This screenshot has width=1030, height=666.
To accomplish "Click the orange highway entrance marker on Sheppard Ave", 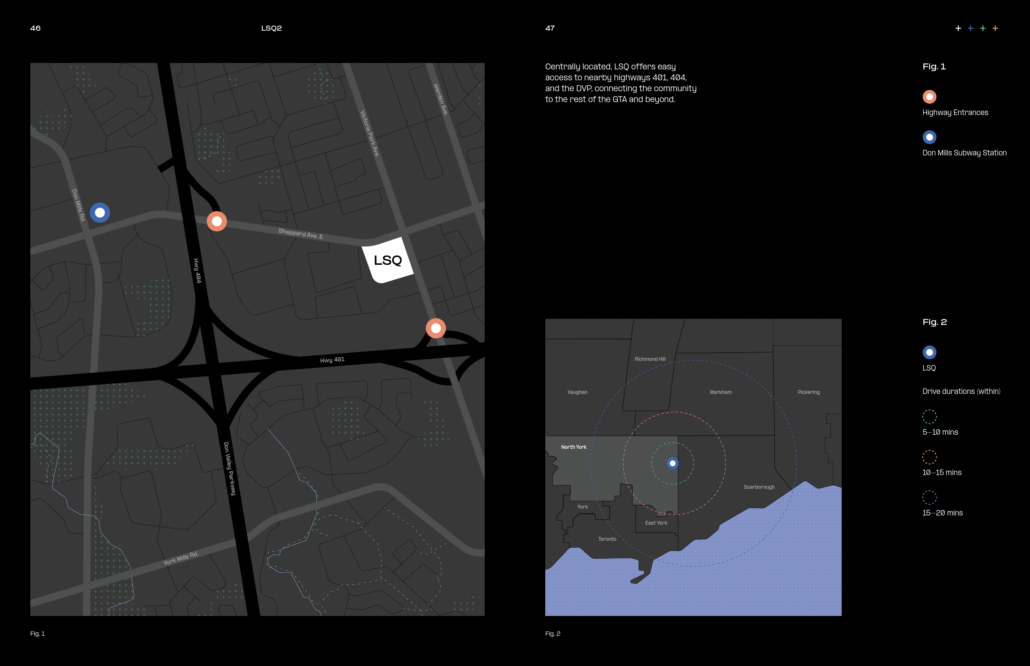I will click(217, 220).
